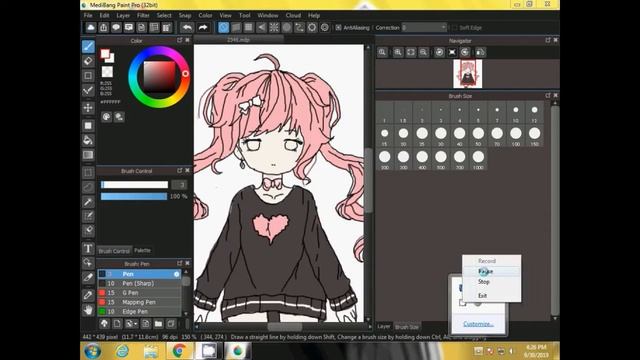Viewport: 640px width, 360px height.
Task: Select the Move tool with cross arrows
Action: click(x=88, y=108)
